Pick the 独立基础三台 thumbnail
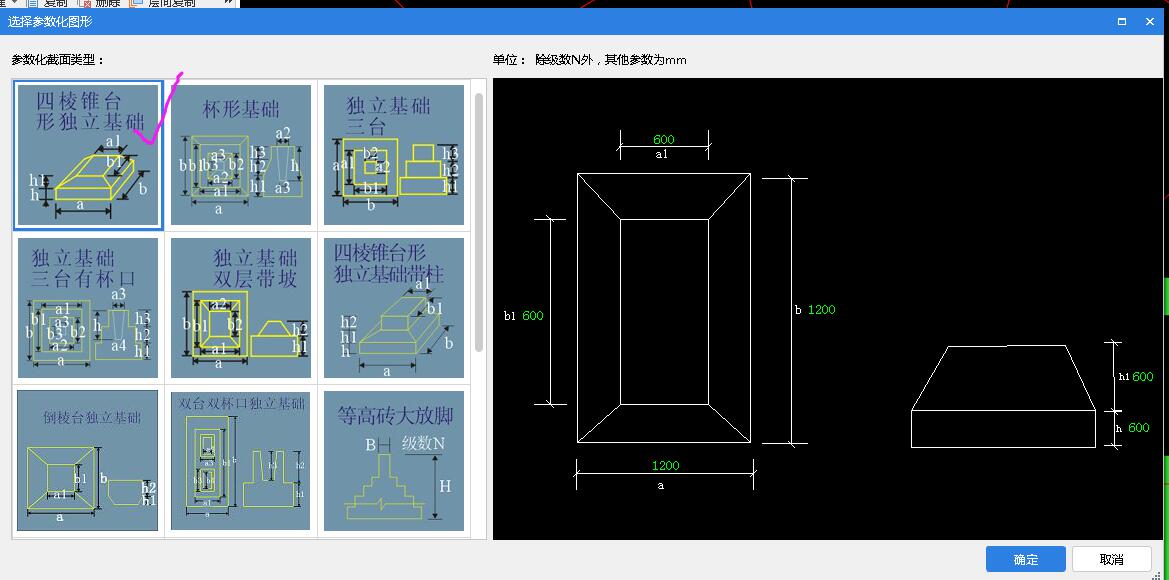This screenshot has width=1169, height=580. pos(394,154)
